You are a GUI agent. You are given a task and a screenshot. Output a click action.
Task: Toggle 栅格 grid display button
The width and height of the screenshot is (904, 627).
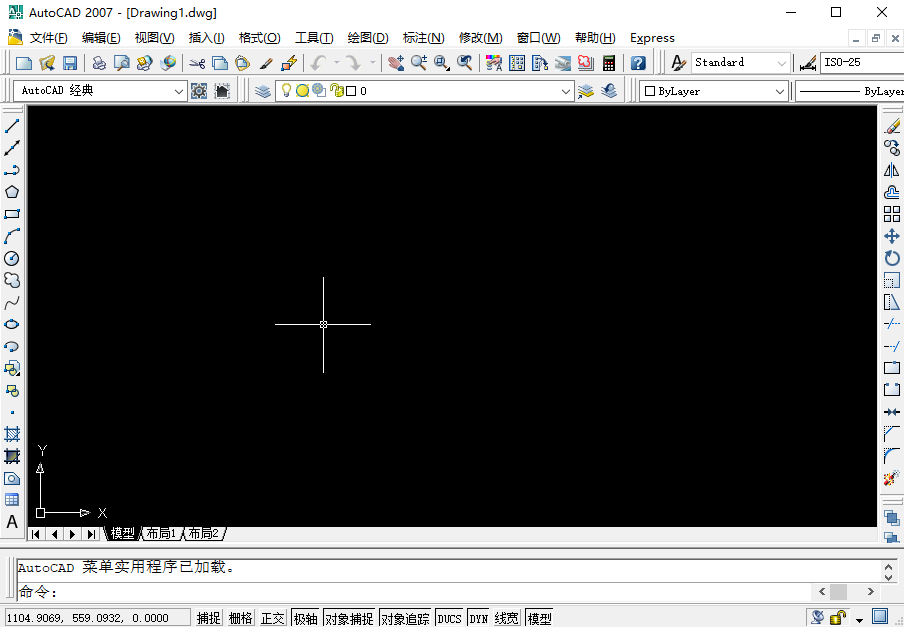[240, 618]
